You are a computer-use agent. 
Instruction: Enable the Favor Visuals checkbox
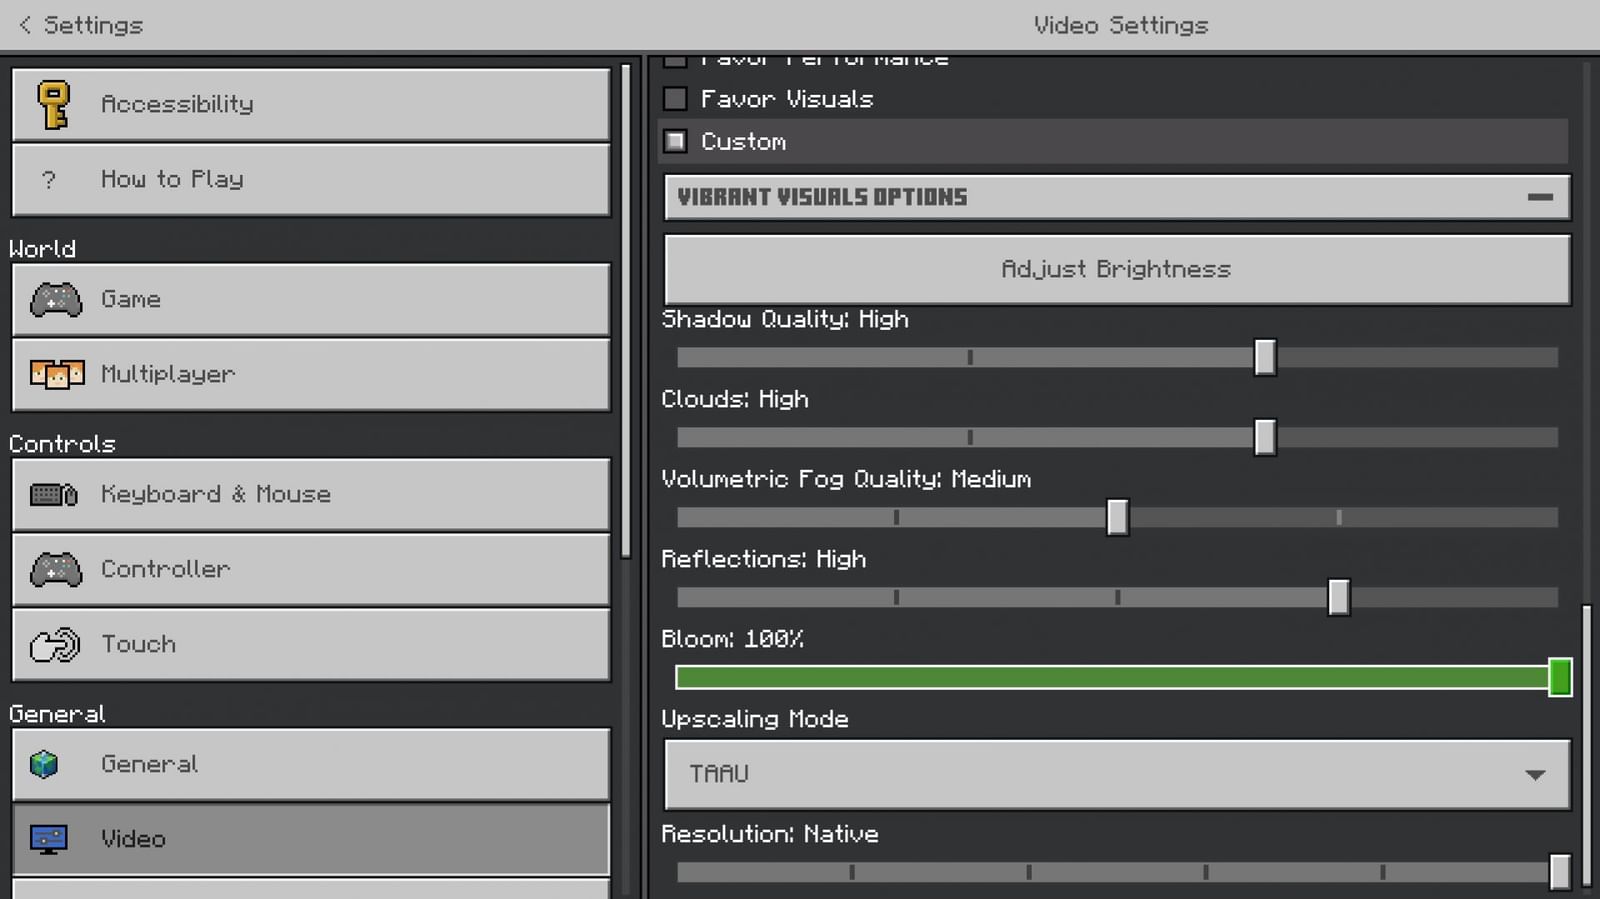pyautogui.click(x=676, y=99)
